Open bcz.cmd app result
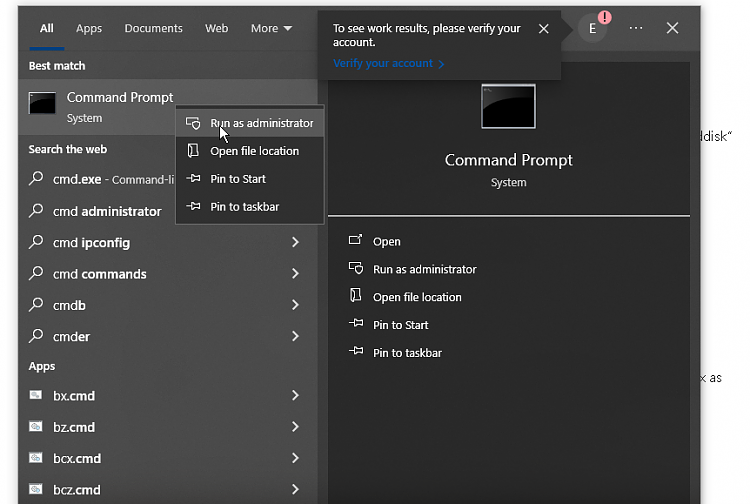Screen dimensions: 750x504 coord(168,489)
